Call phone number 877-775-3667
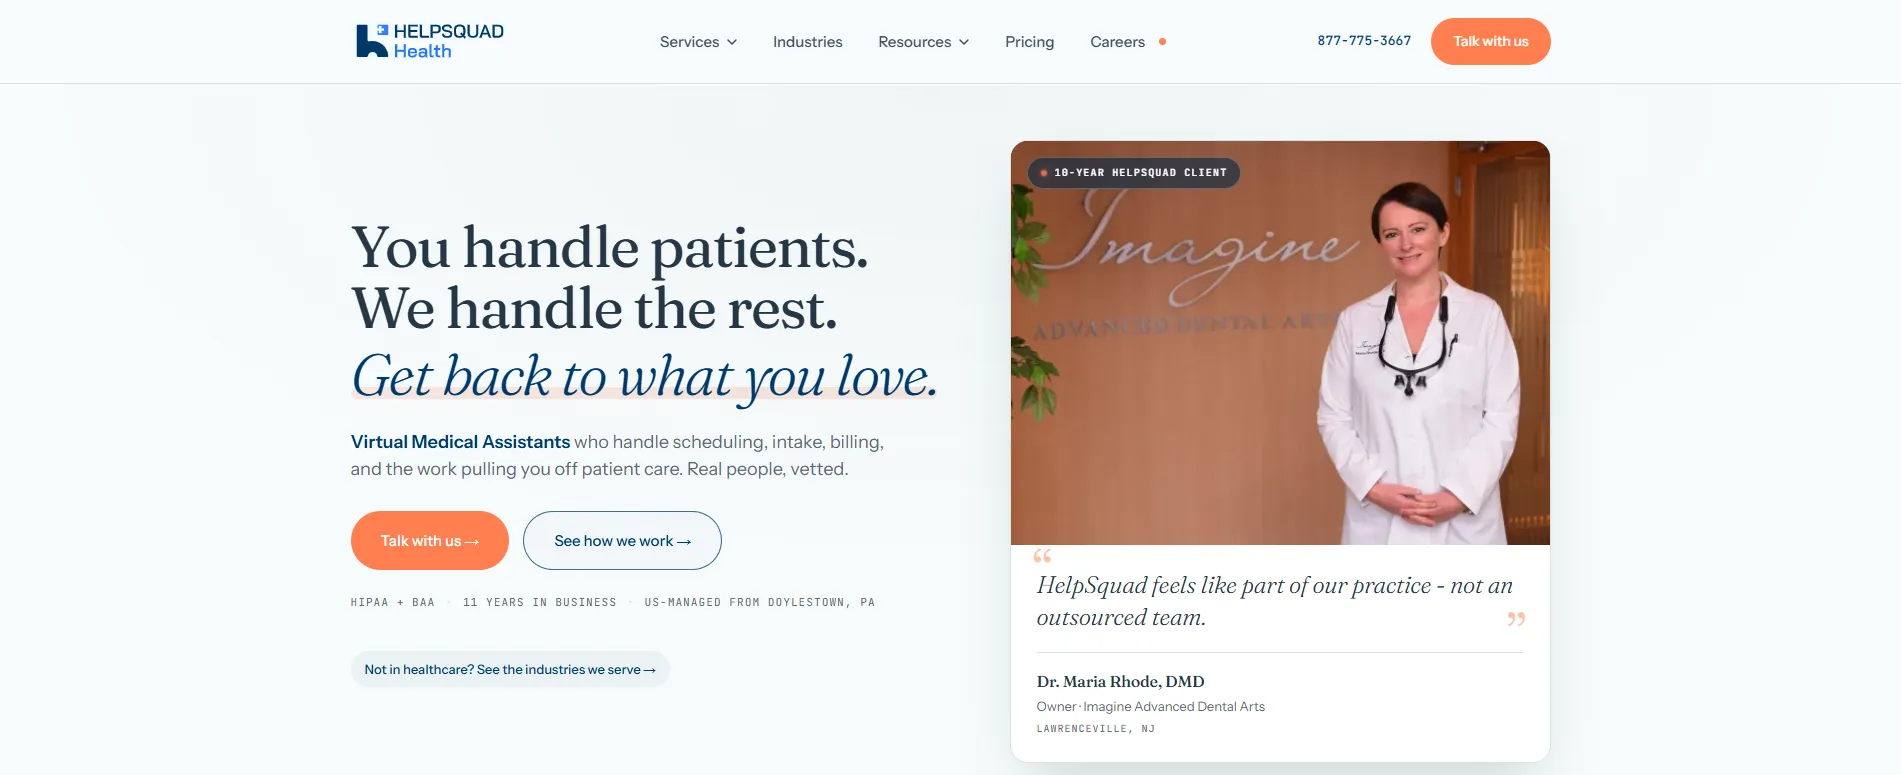This screenshot has height=775, width=1901. click(1364, 41)
